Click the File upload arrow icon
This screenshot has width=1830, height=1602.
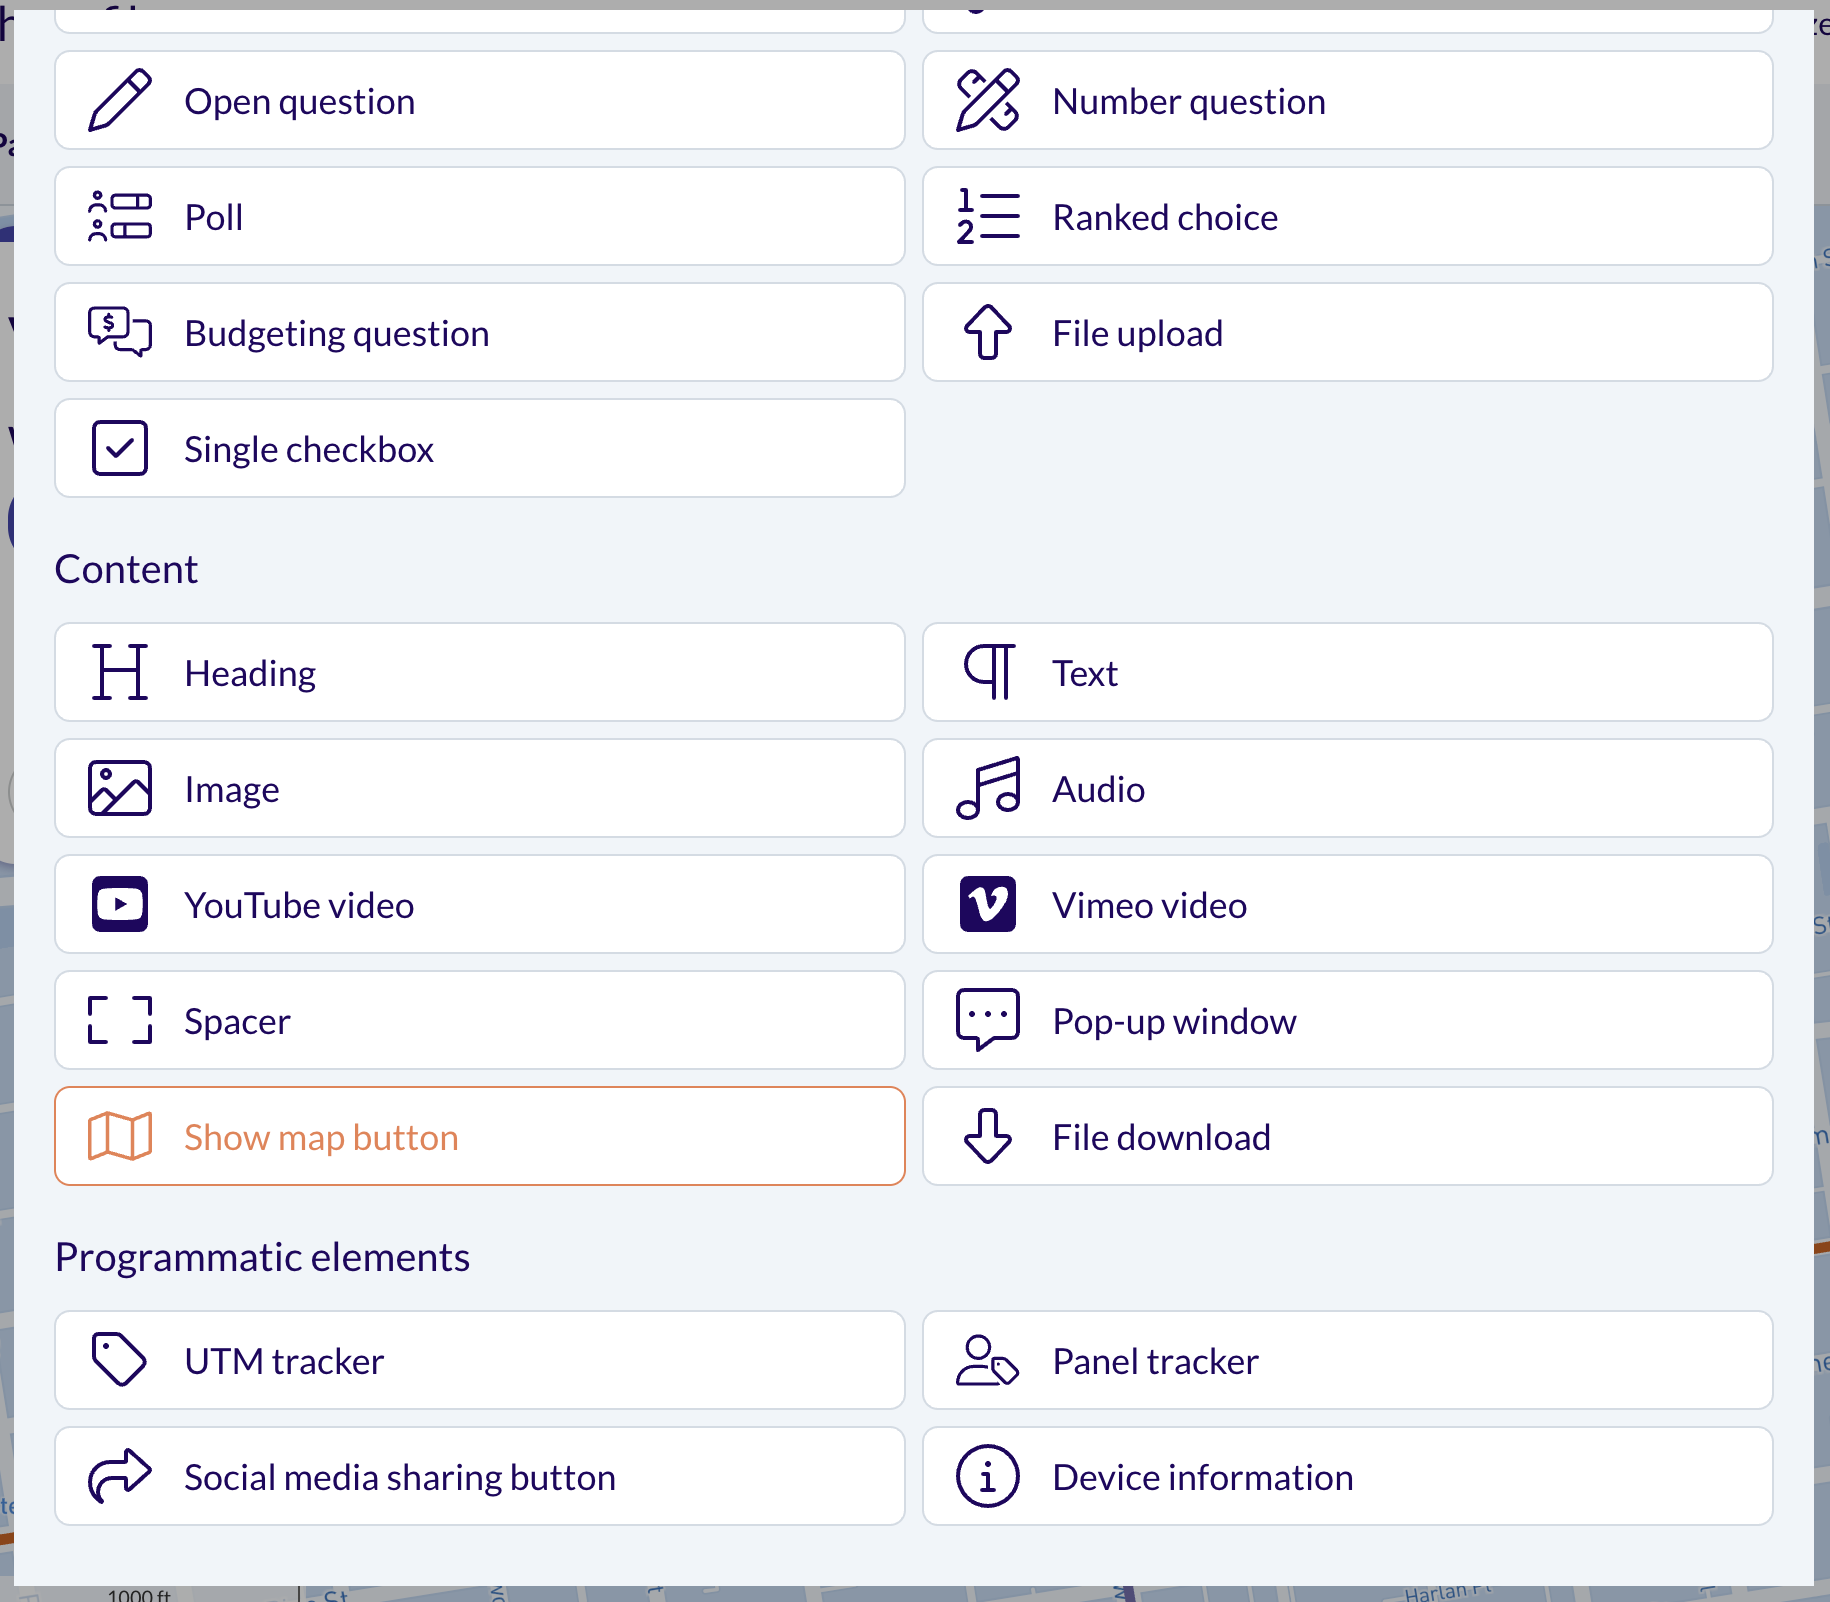988,333
